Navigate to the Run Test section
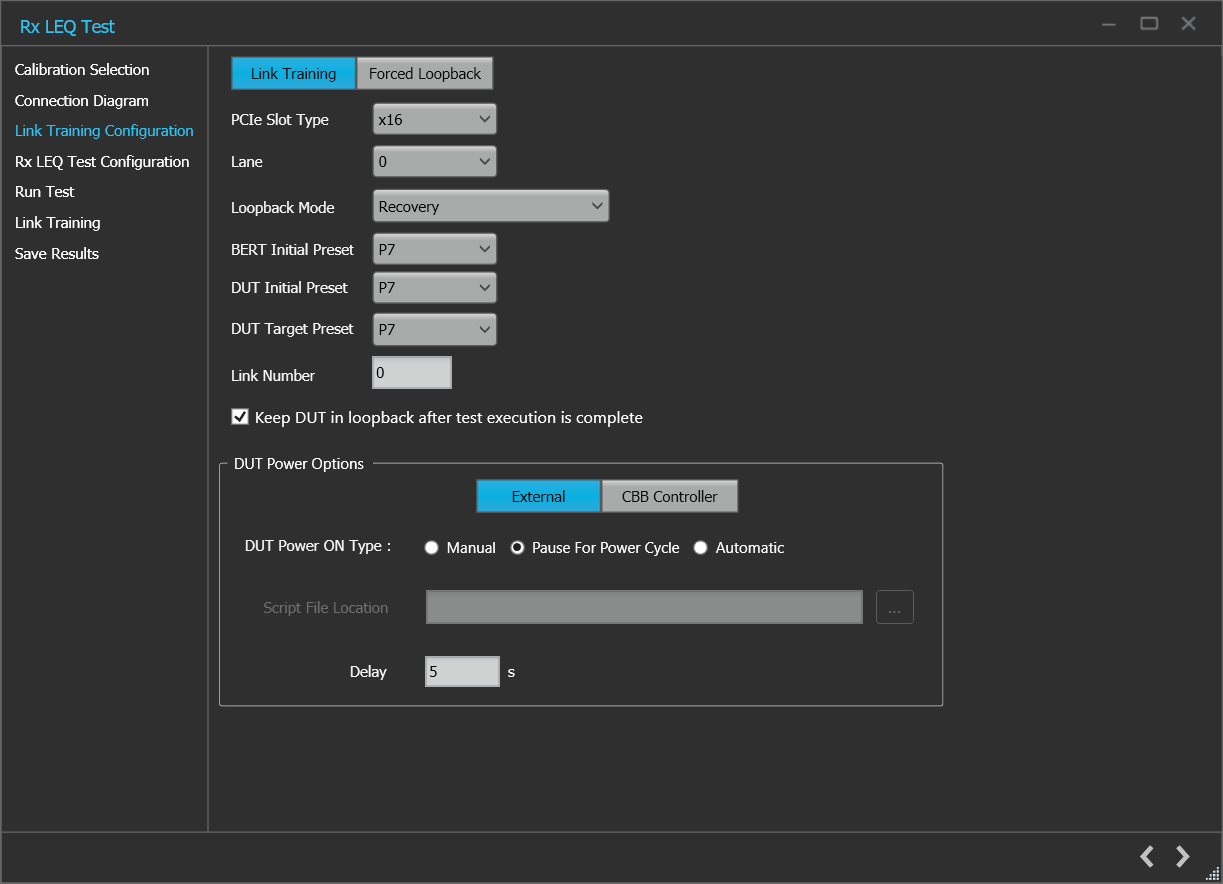This screenshot has height=884, width=1223. tap(44, 191)
